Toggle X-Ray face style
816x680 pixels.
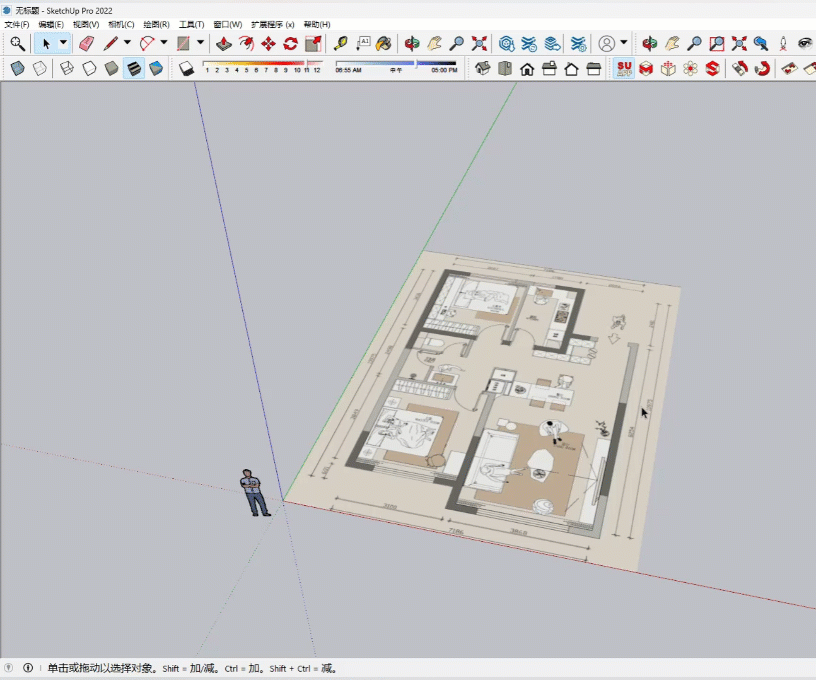click(18, 69)
